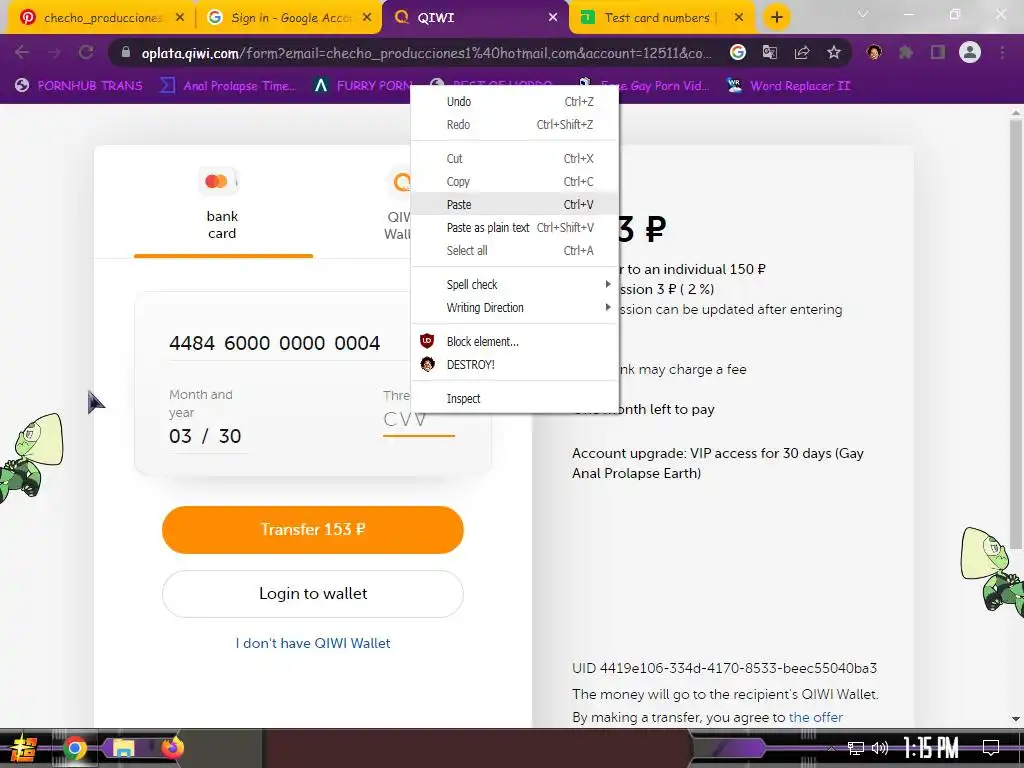Click the Mastercard bank card icon
This screenshot has height=768, width=1024.
tap(217, 181)
